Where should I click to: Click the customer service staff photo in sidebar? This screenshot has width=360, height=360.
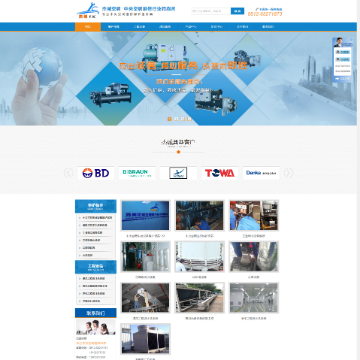pyautogui.click(x=96, y=327)
